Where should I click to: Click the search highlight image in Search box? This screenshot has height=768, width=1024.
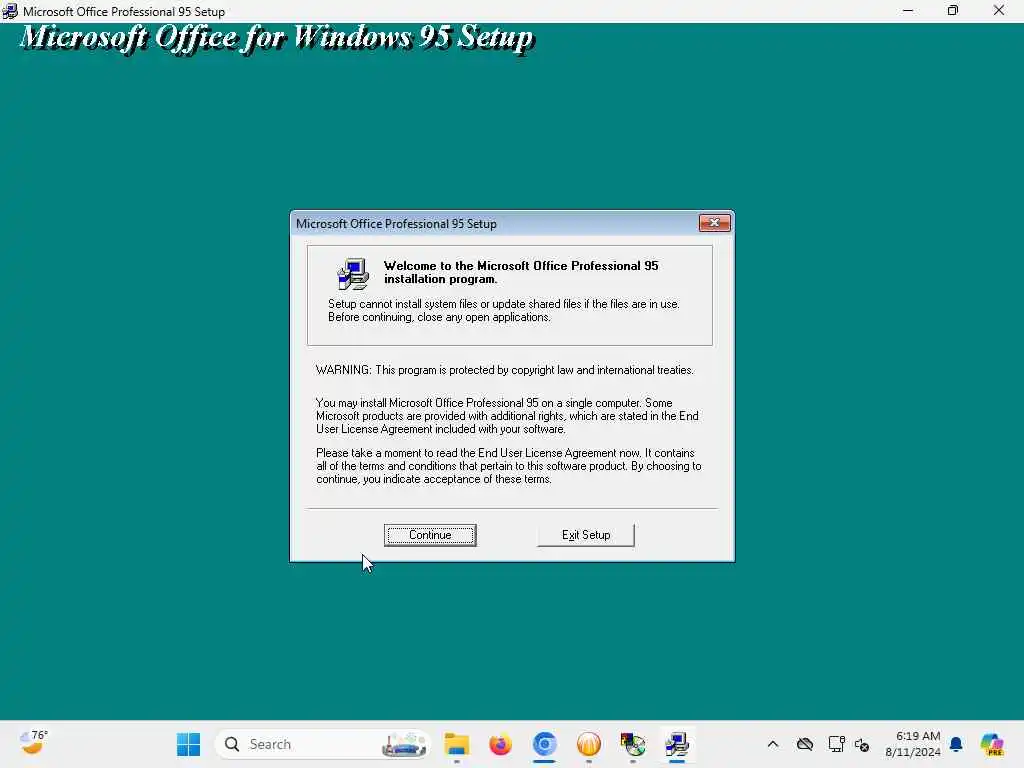(x=404, y=744)
